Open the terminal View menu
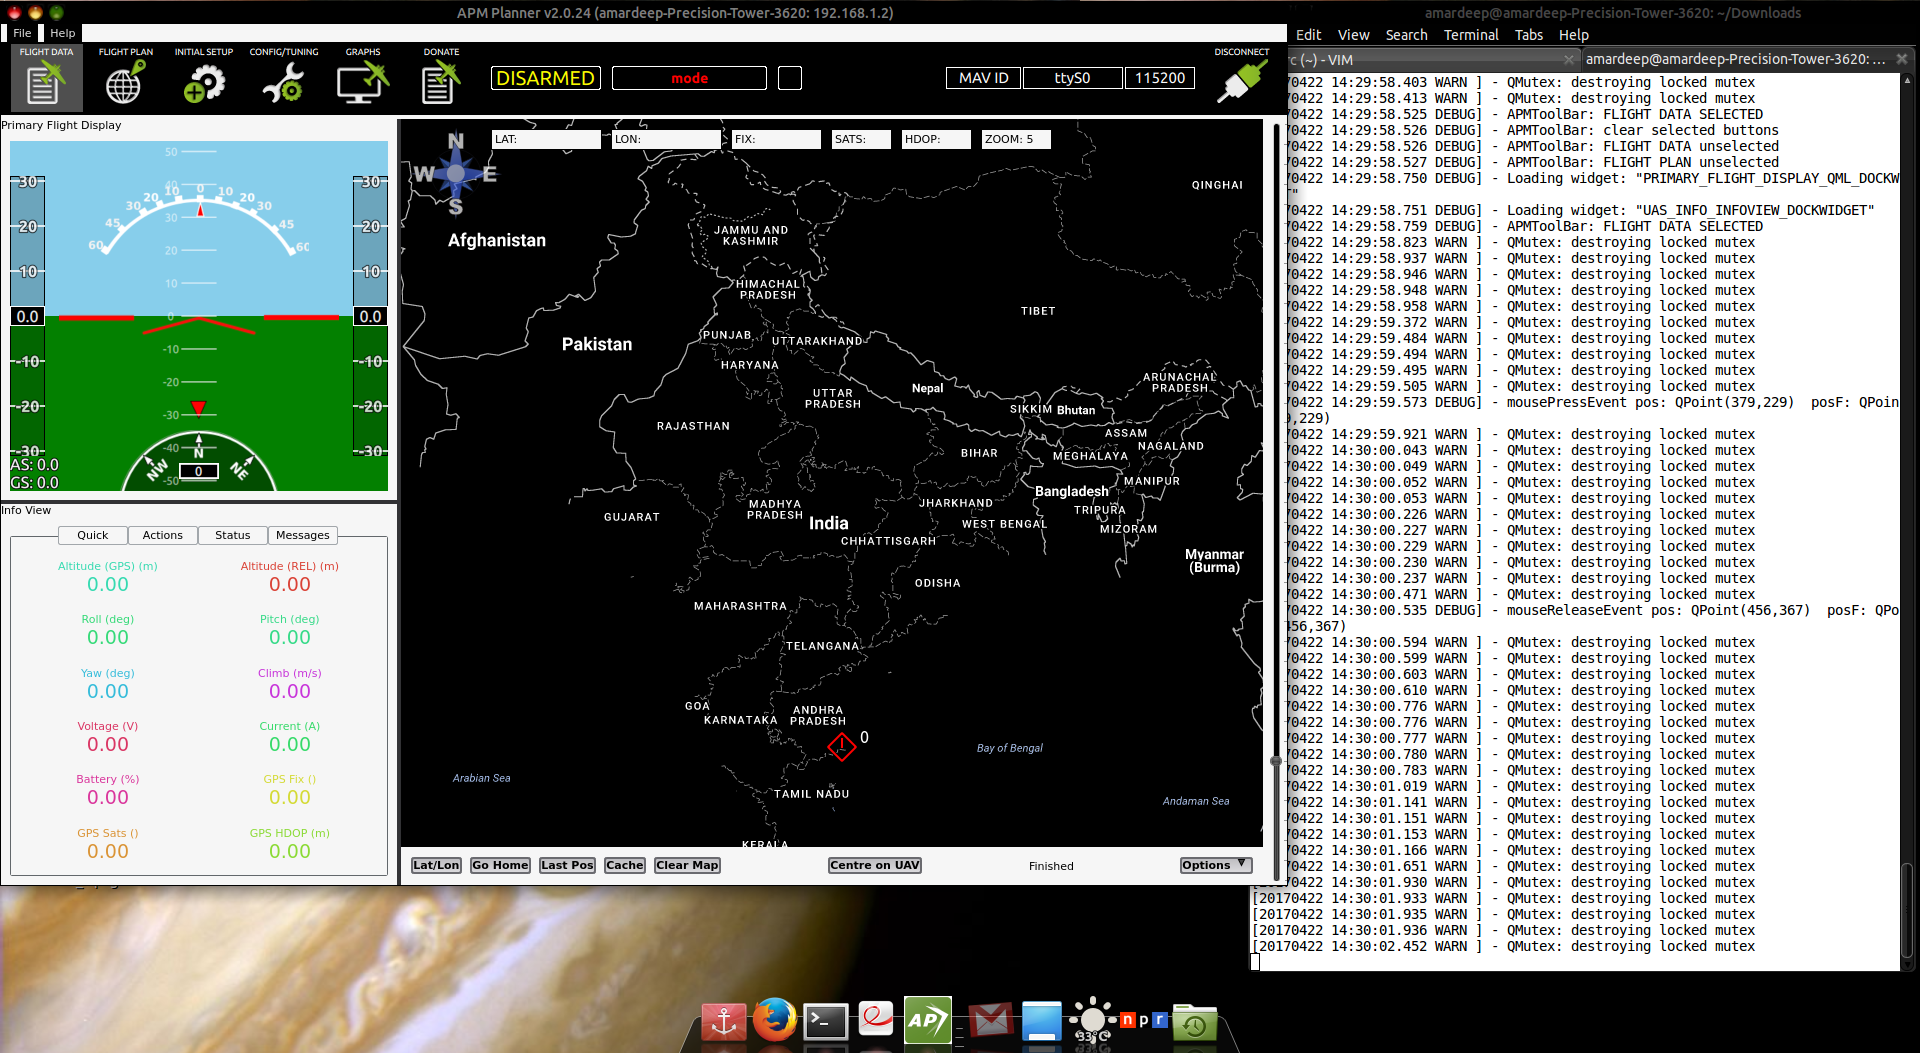The width and height of the screenshot is (1920, 1053). click(x=1354, y=35)
